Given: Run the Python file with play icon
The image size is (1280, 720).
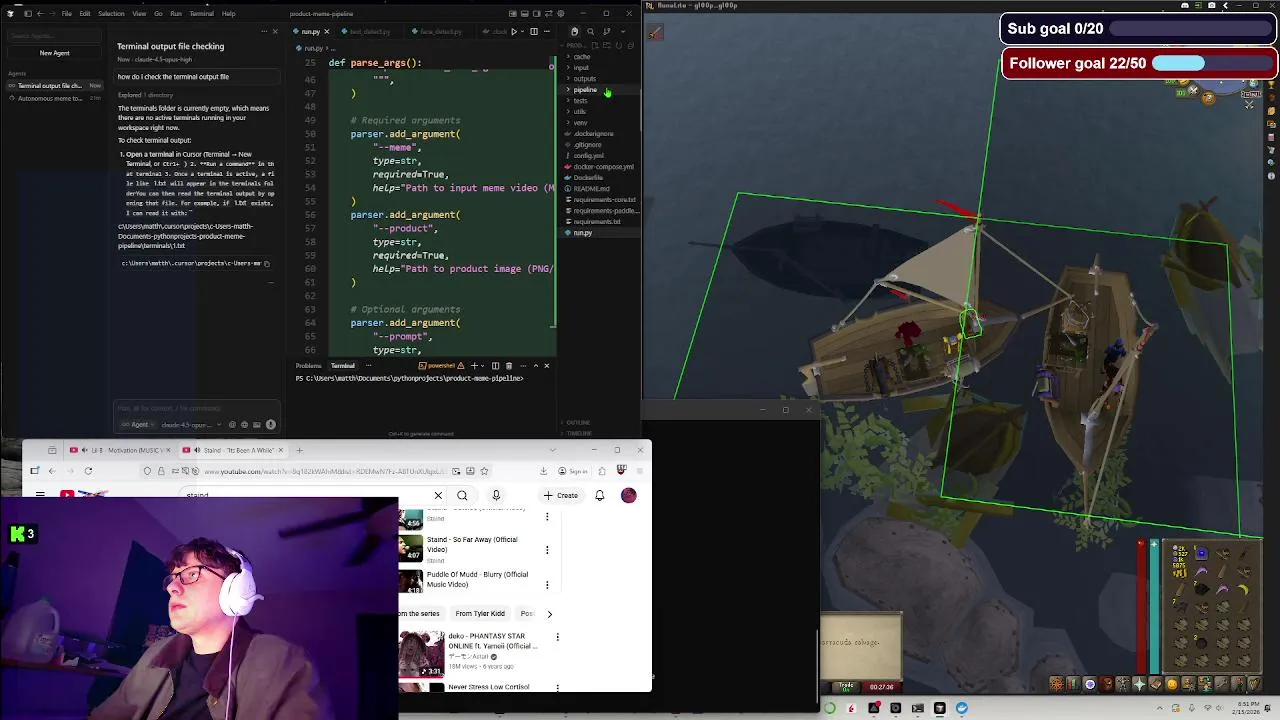Looking at the screenshot, I should click(514, 32).
